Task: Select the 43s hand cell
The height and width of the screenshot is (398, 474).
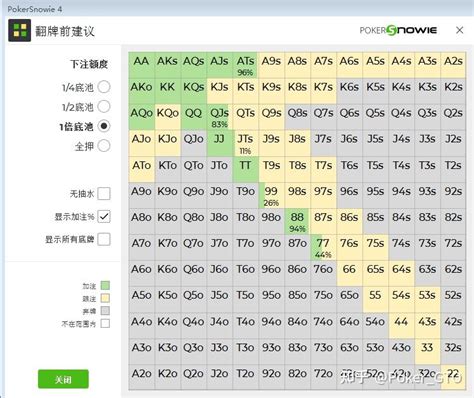Action: [428, 325]
